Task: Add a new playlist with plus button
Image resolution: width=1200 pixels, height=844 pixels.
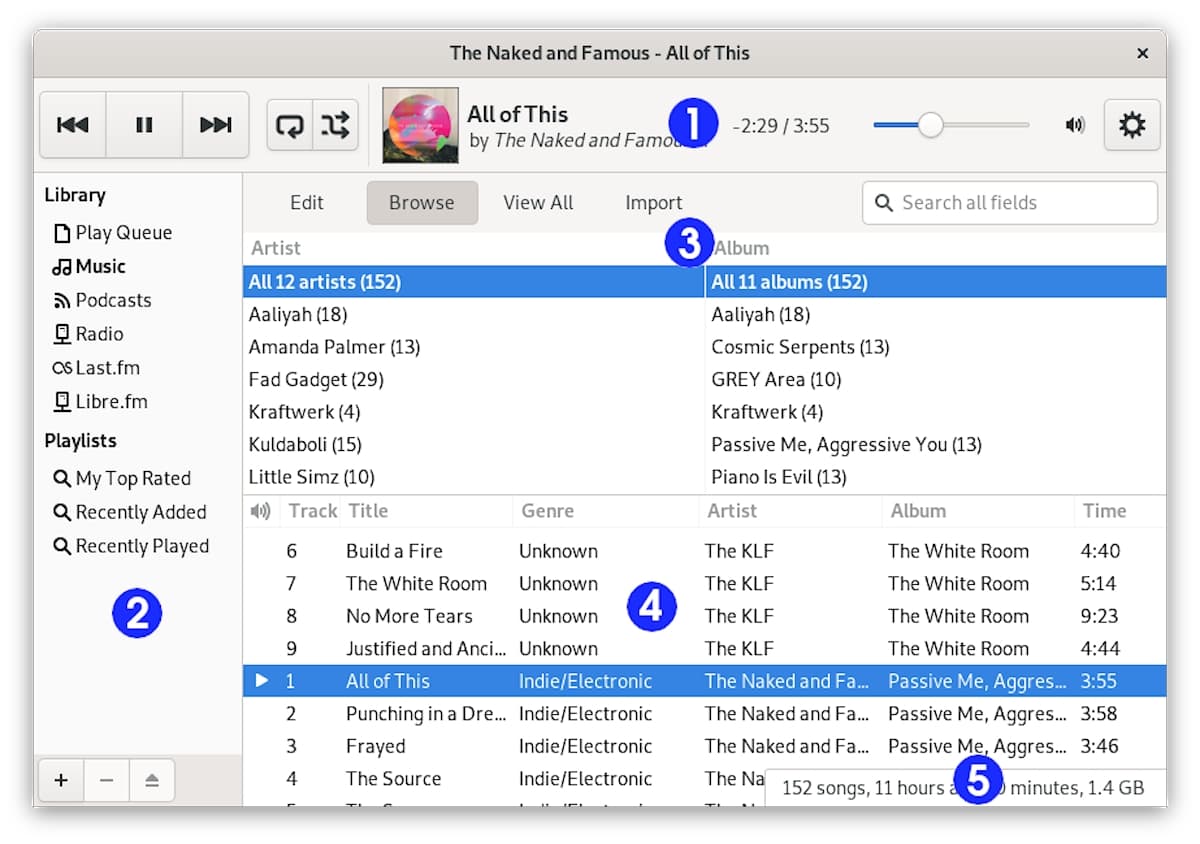Action: pyautogui.click(x=61, y=781)
